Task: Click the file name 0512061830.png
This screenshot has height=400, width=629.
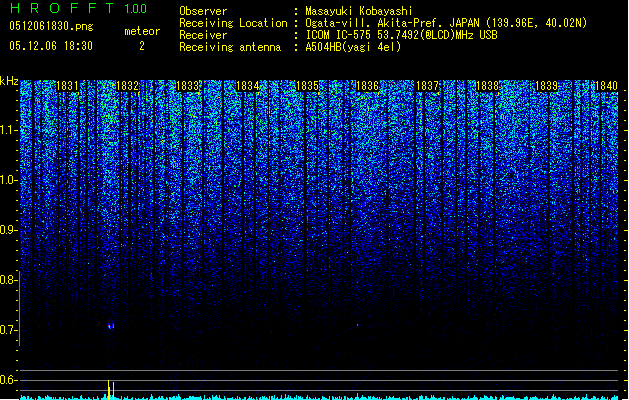Action: pos(51,26)
